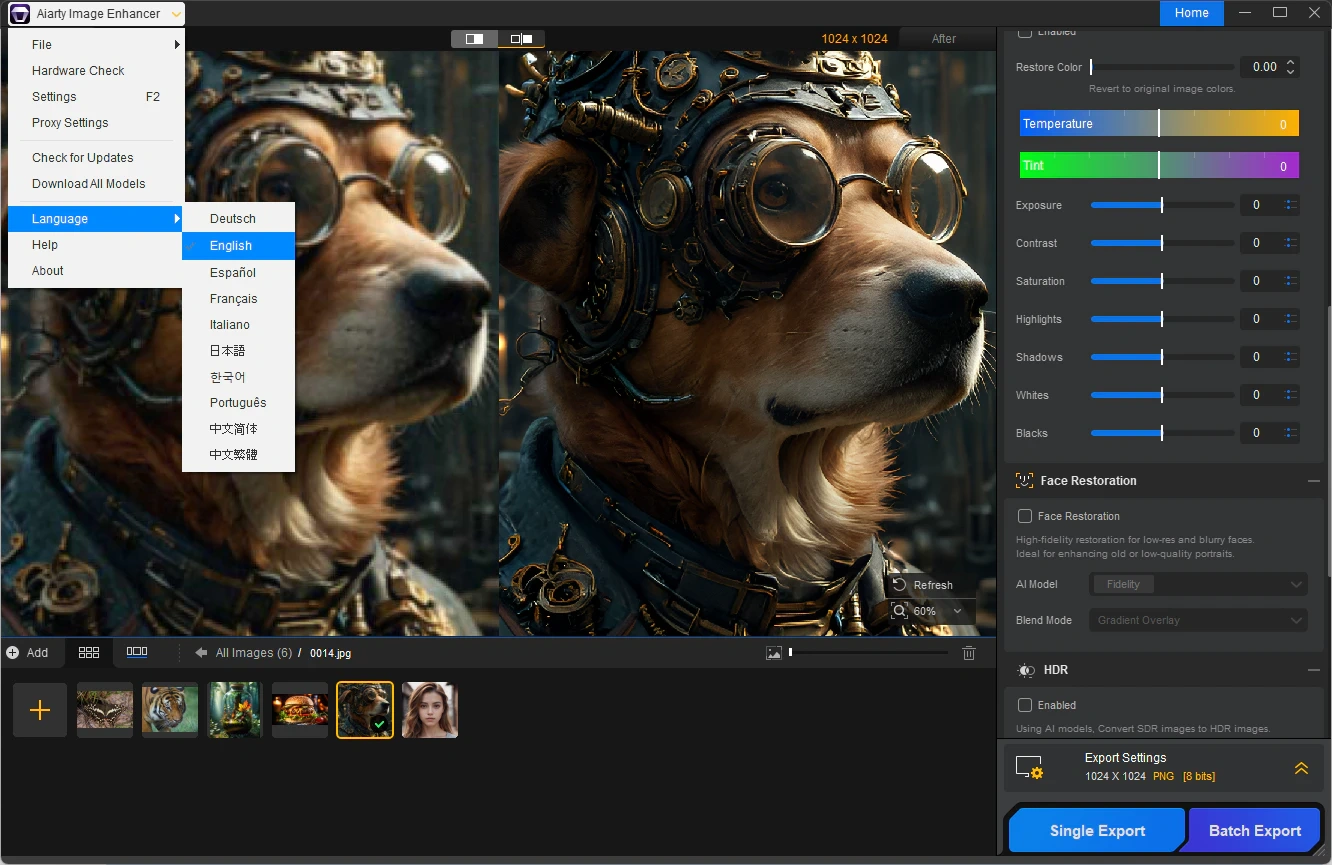Click the Export Settings gear icon
Screen dimensions: 1332x865
(x=1029, y=767)
